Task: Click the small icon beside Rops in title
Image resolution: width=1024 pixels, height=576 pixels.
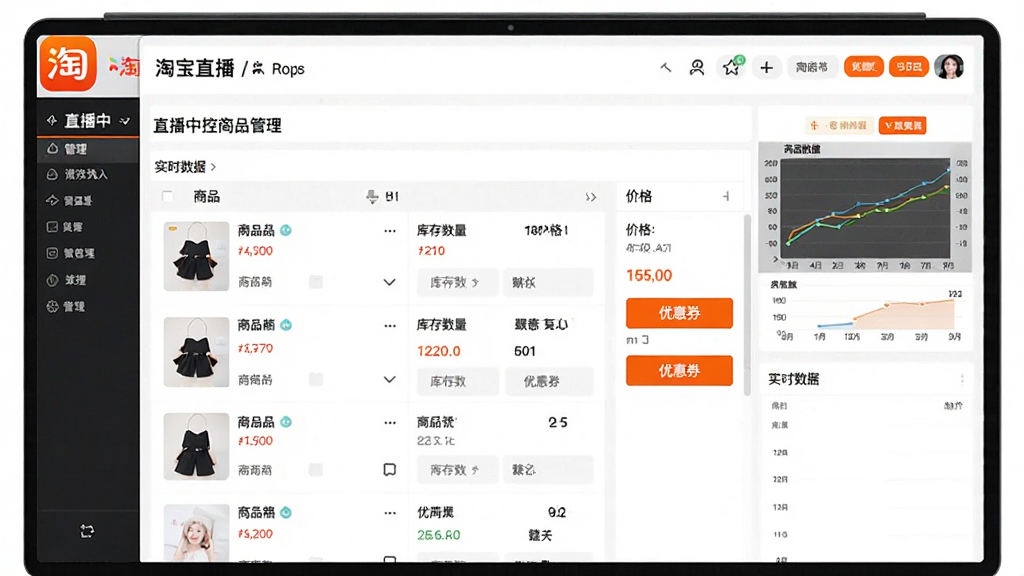Action: point(258,68)
